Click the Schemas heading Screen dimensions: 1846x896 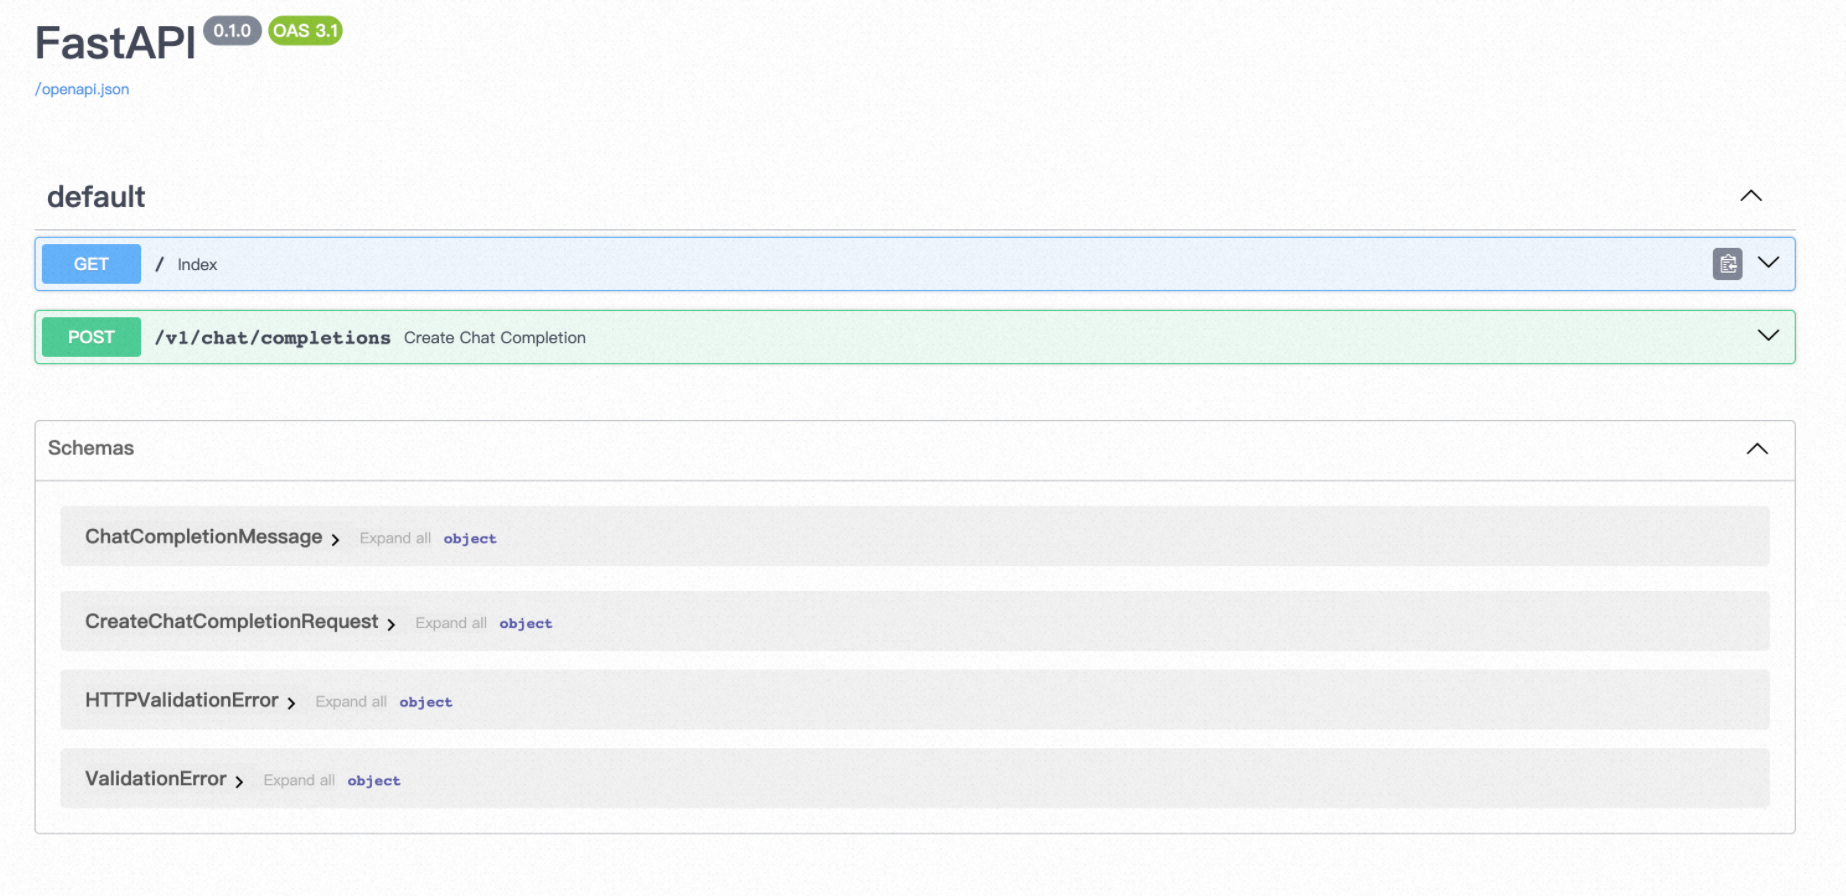91,448
